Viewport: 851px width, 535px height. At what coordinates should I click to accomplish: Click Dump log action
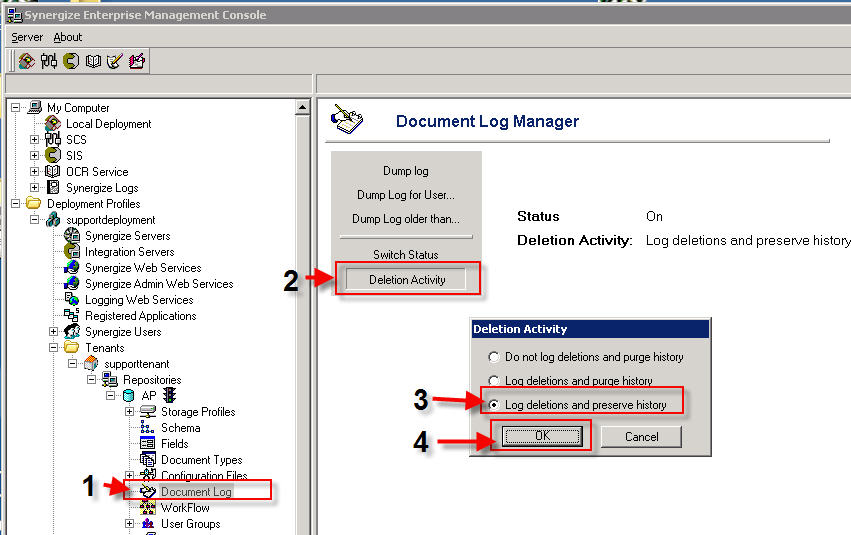click(x=405, y=171)
